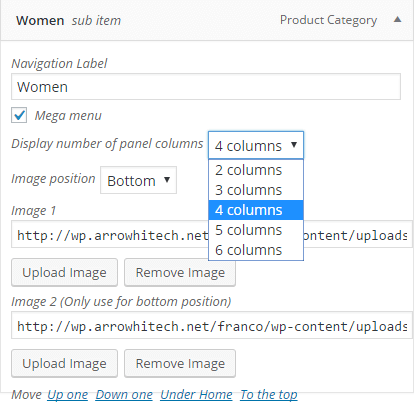Collapse the Women menu item panel arrow
Image resolution: width=414 pixels, height=418 pixels.
point(397,19)
